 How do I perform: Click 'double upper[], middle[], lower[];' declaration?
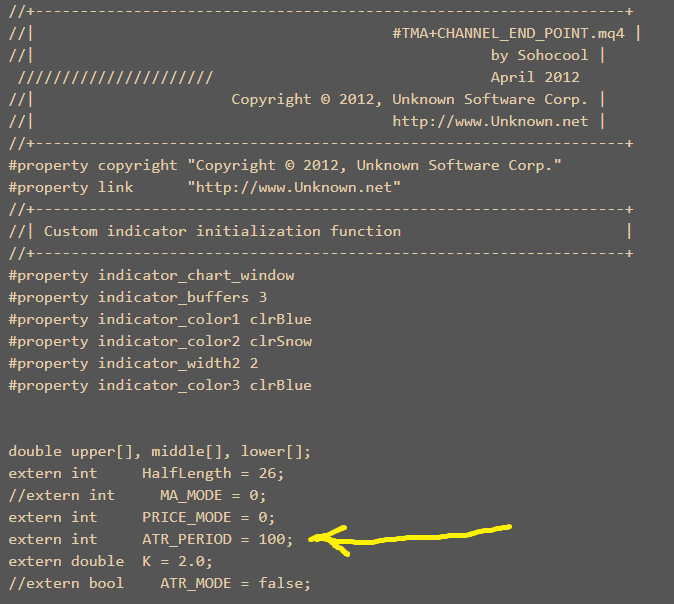[159, 451]
